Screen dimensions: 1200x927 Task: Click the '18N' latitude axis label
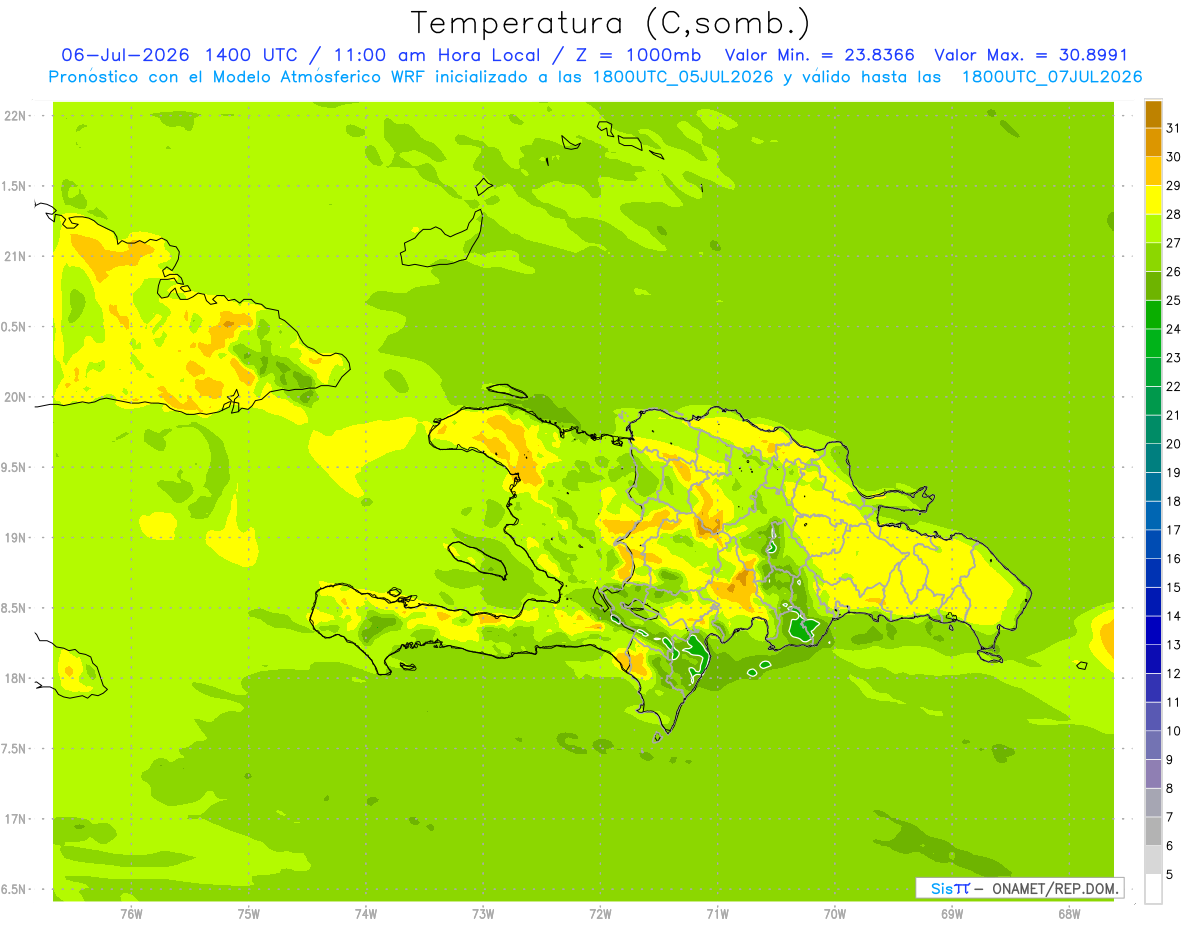16,678
